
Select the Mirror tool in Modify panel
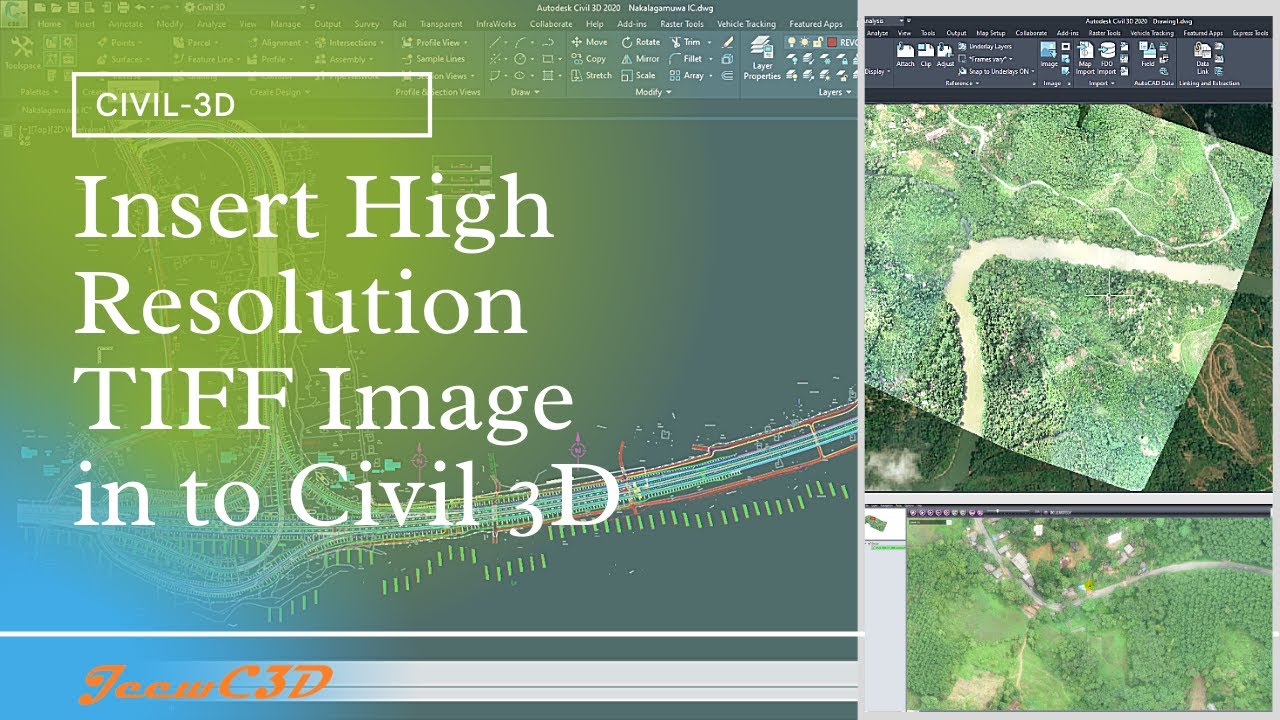[640, 59]
